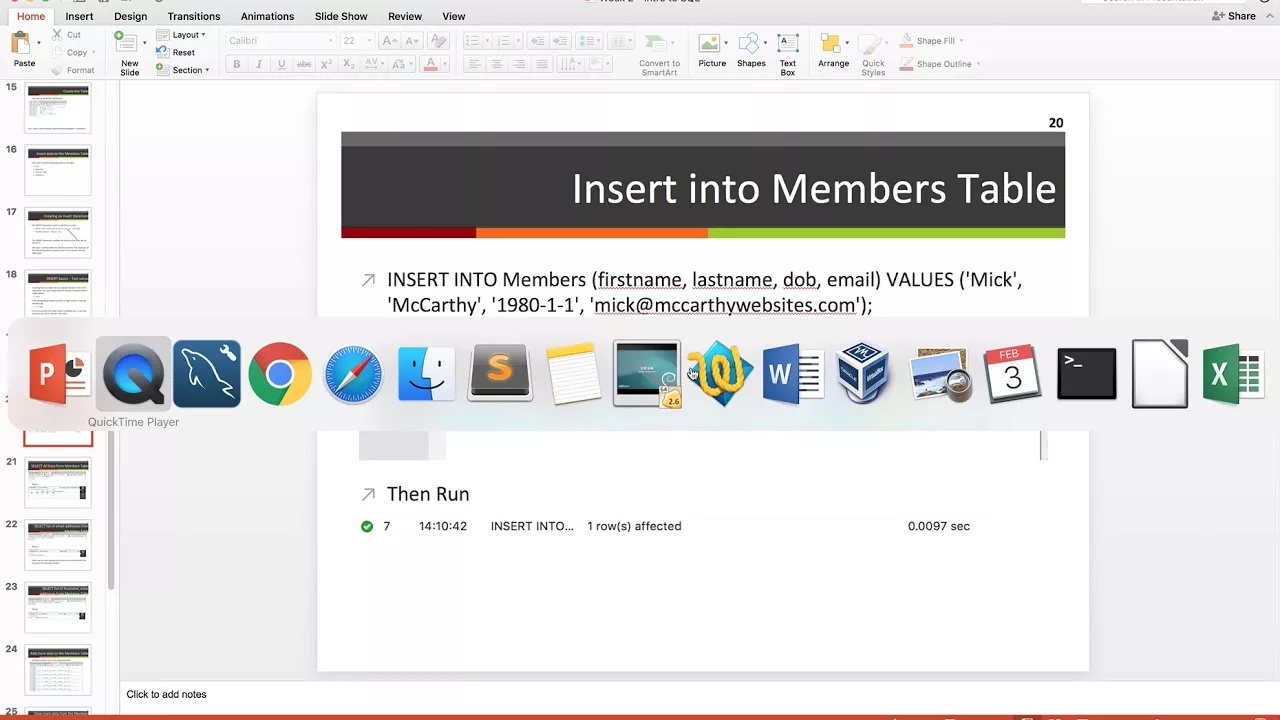
Task: Toggle italic formatting
Action: point(259,64)
